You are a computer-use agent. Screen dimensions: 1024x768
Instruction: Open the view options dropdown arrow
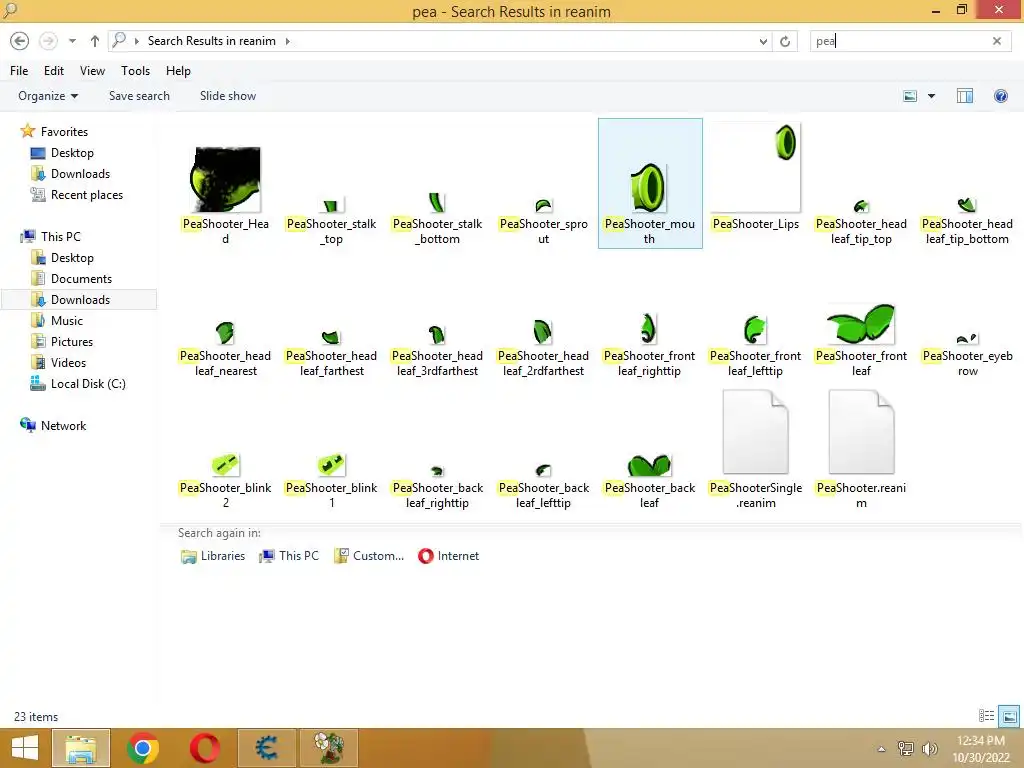(x=931, y=96)
